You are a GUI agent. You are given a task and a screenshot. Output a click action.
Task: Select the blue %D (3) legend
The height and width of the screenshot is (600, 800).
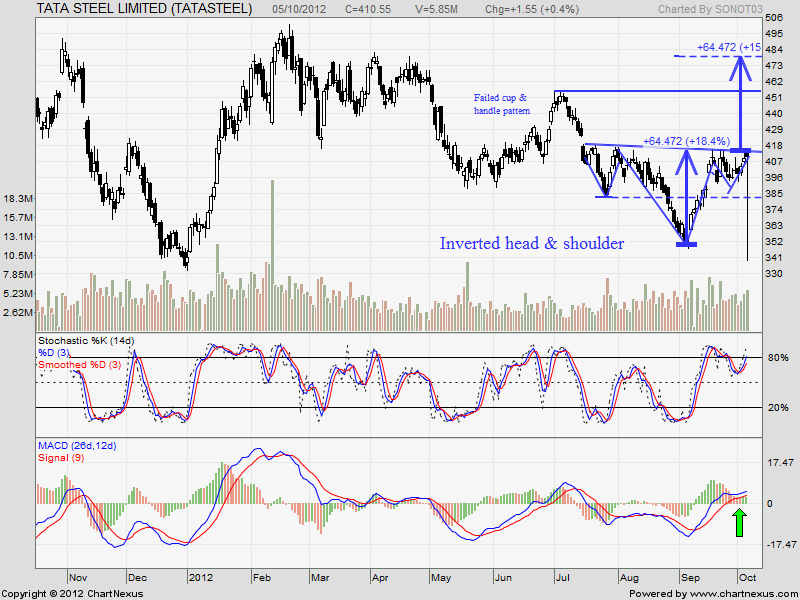pos(54,353)
